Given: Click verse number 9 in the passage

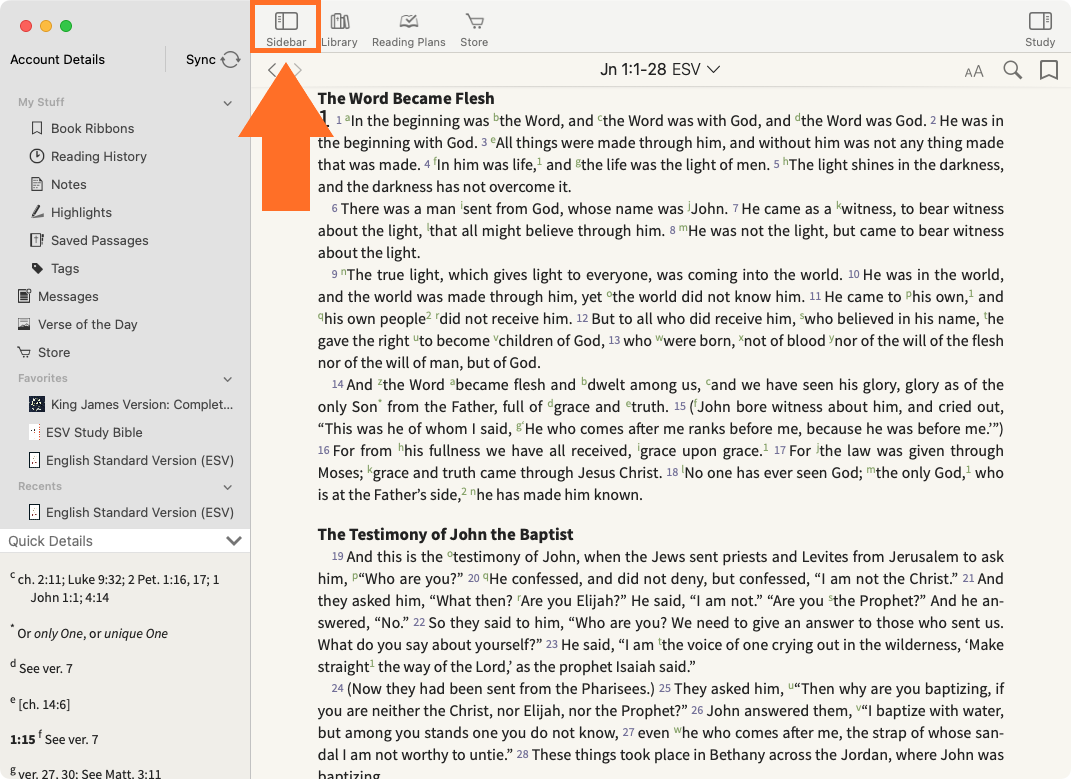Looking at the screenshot, I should pos(335,275).
